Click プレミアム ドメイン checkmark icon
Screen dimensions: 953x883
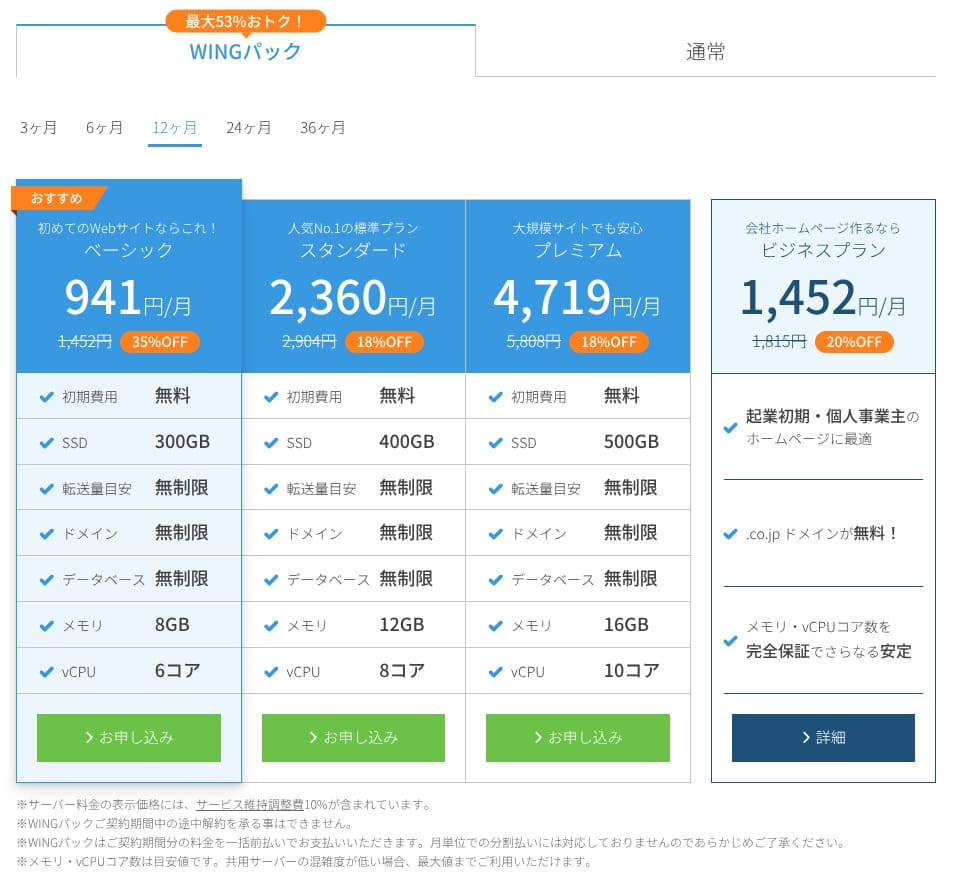(x=495, y=534)
